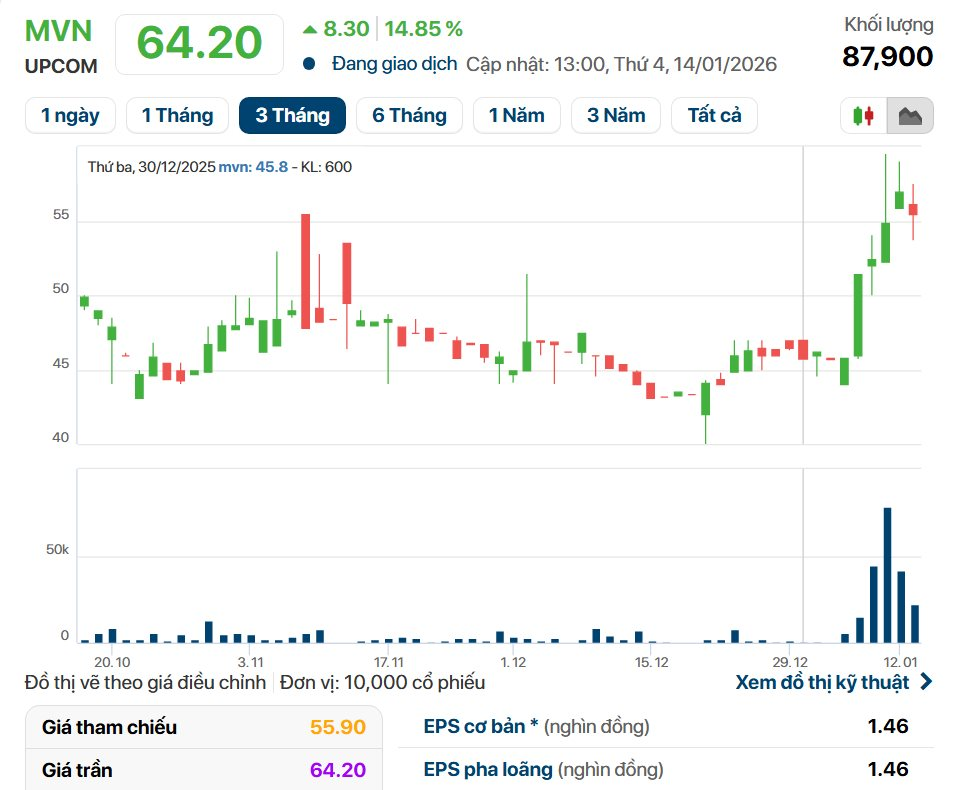Click the tallest volume bar near 12.01
The image size is (954, 790).
(x=886, y=575)
